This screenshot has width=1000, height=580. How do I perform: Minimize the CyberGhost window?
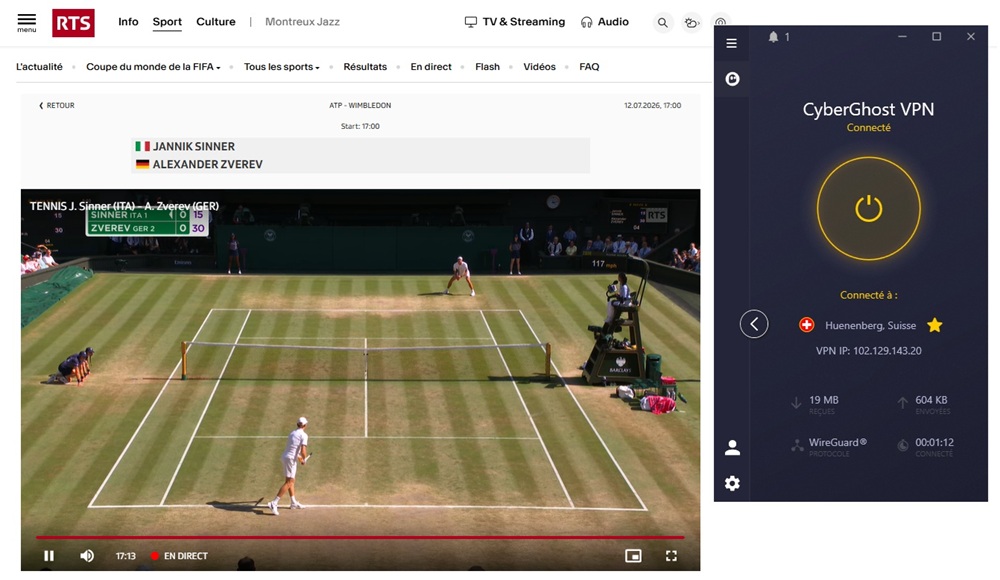tap(902, 36)
